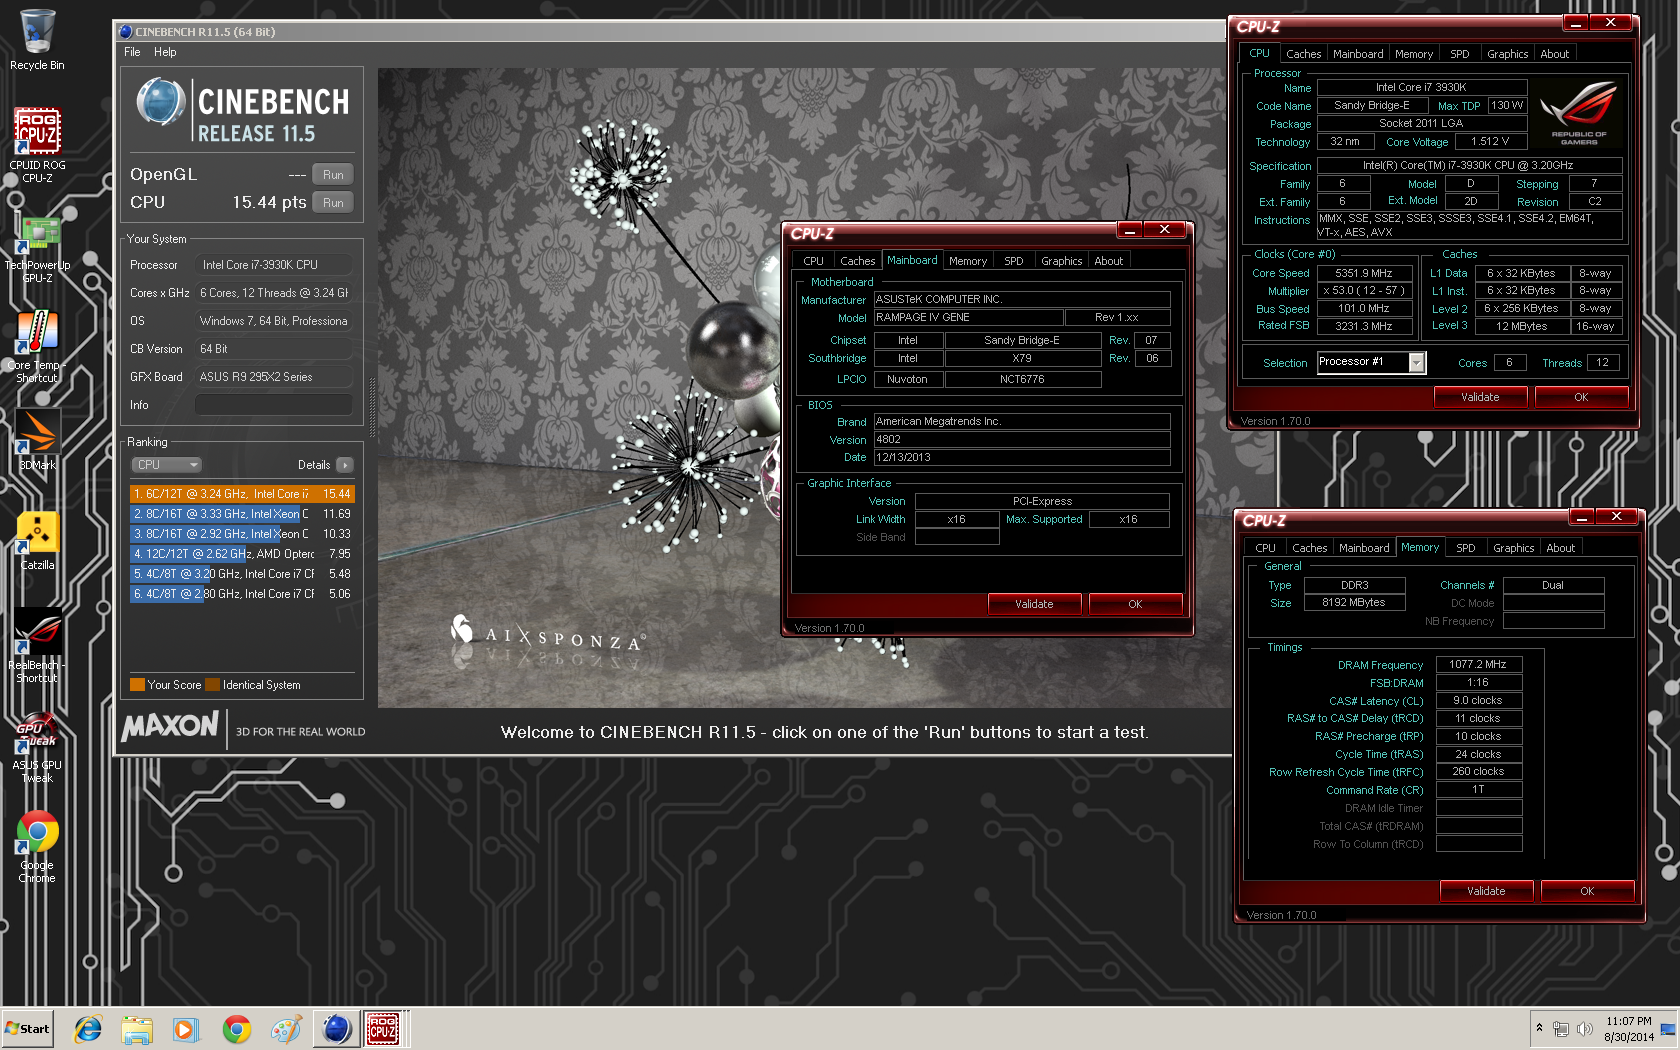The width and height of the screenshot is (1680, 1050).
Task: Show hidden system tray icons
Action: [1539, 1028]
